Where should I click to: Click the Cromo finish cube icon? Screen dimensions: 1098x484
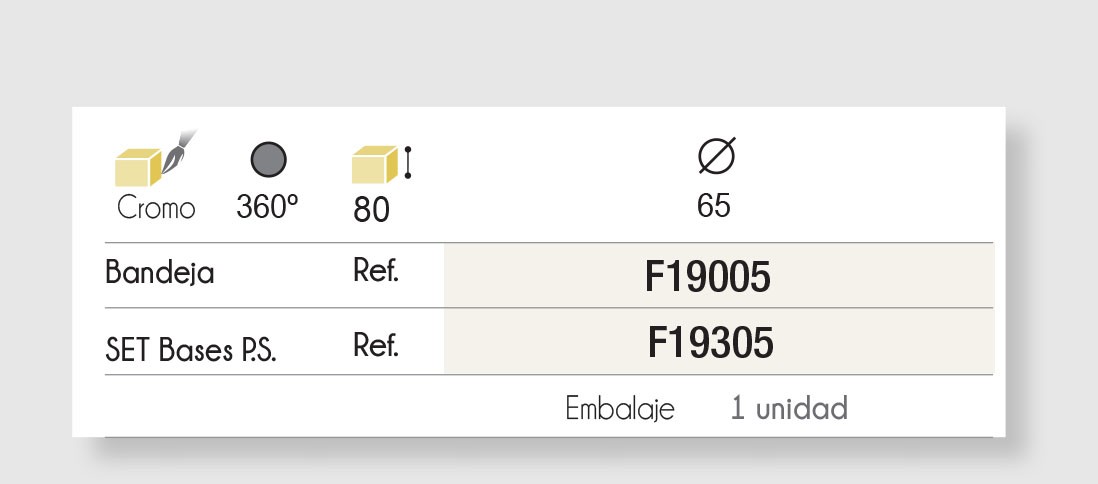point(139,167)
